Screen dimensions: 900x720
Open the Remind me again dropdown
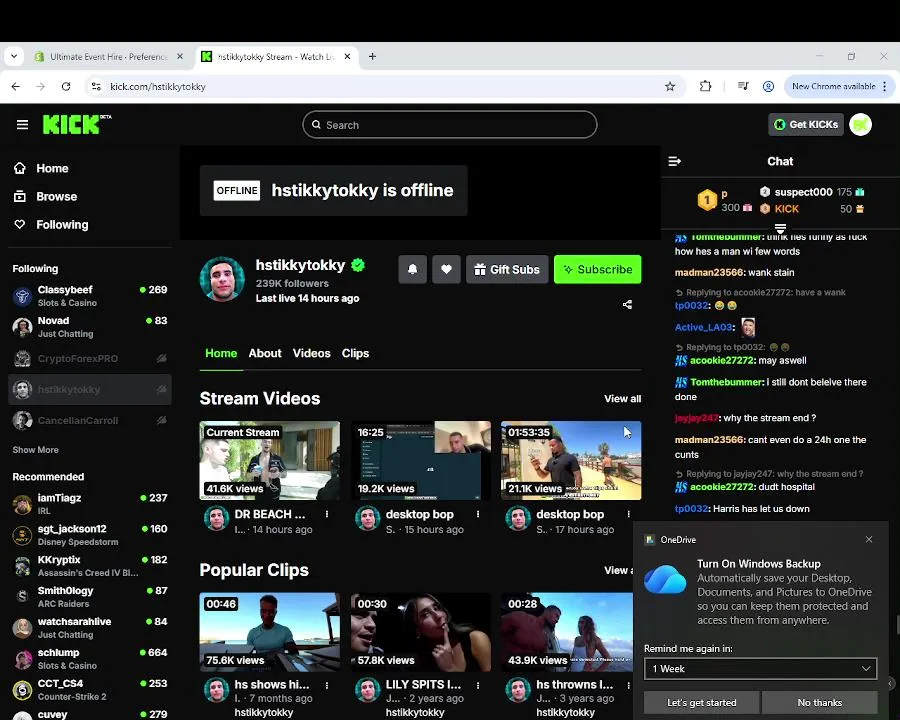pyautogui.click(x=761, y=669)
